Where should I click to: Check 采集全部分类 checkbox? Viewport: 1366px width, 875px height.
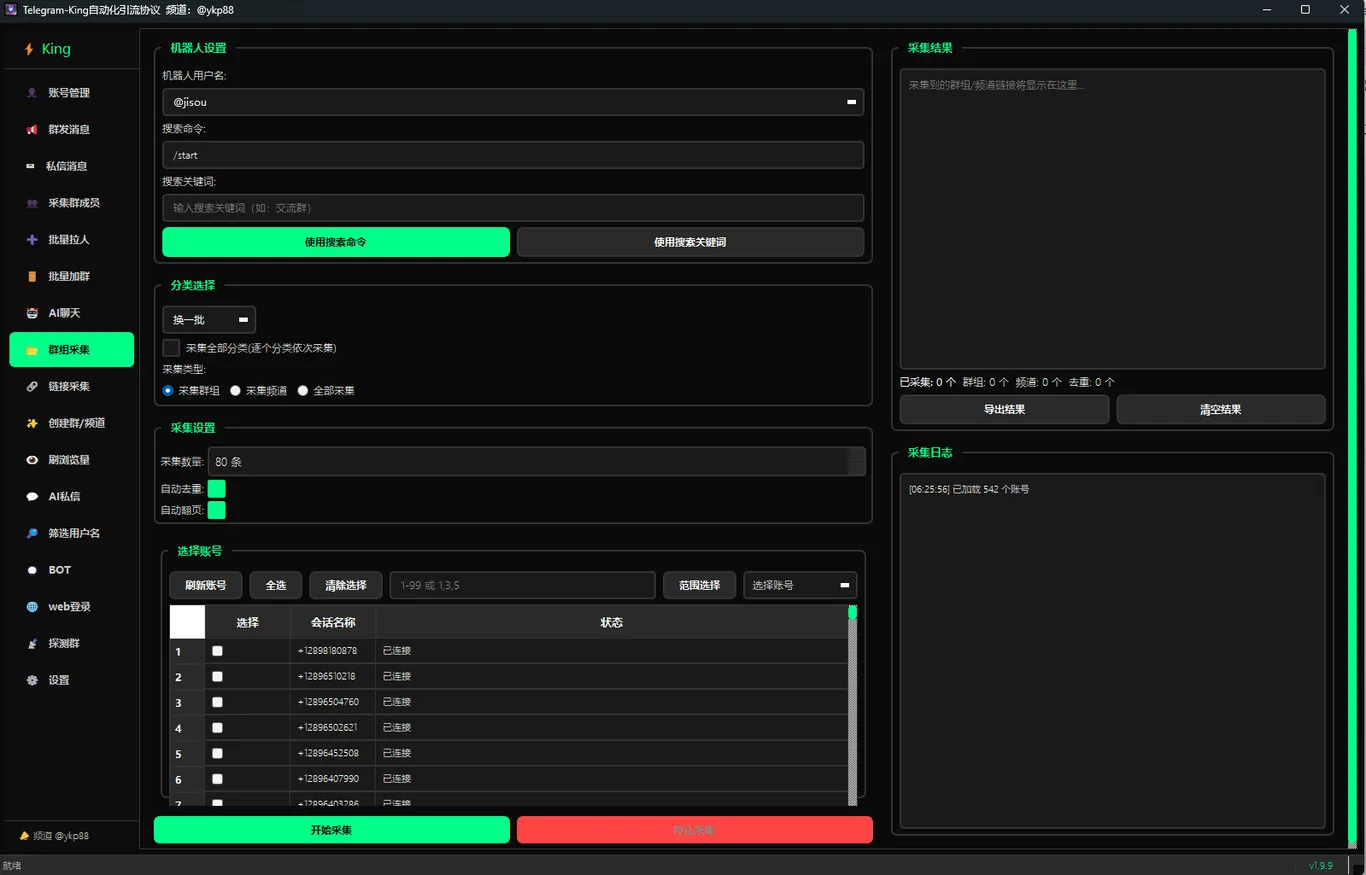pyautogui.click(x=171, y=348)
